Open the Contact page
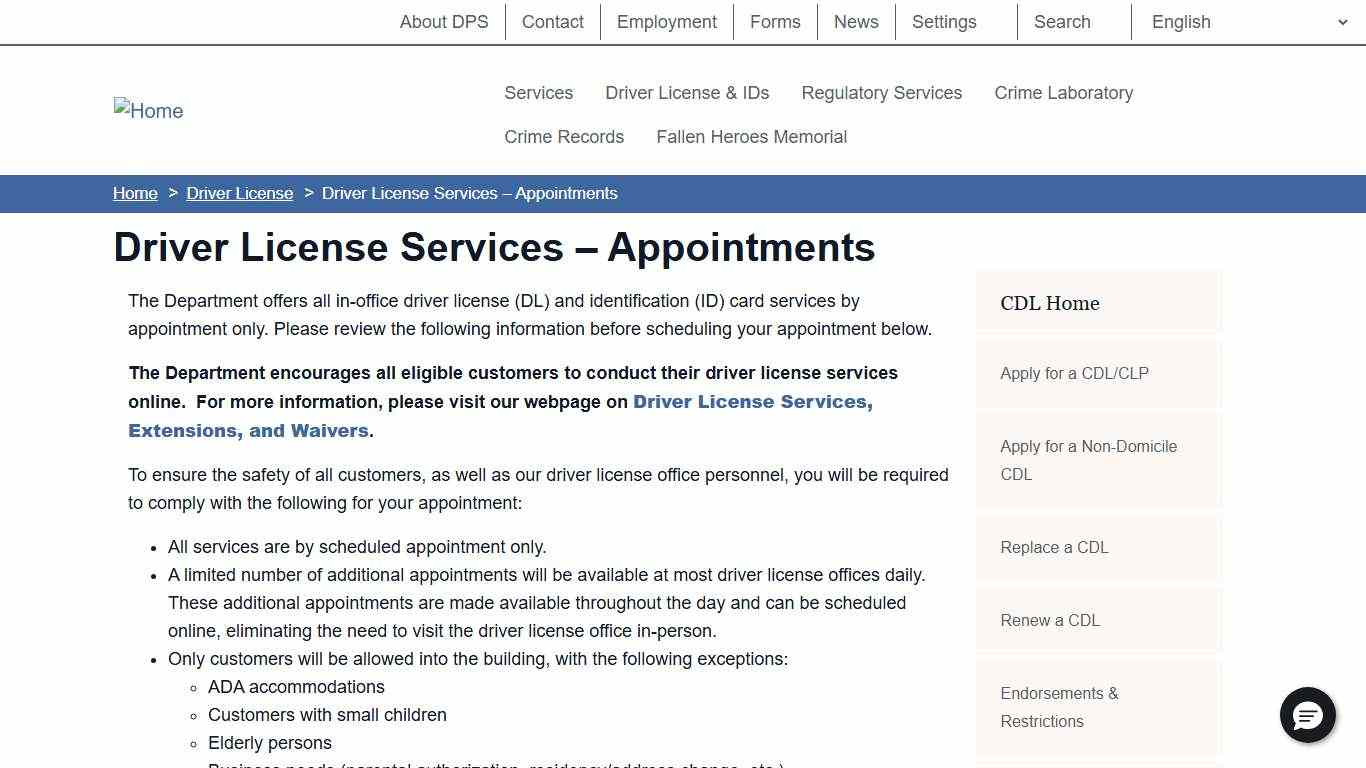The width and height of the screenshot is (1366, 768). [552, 21]
